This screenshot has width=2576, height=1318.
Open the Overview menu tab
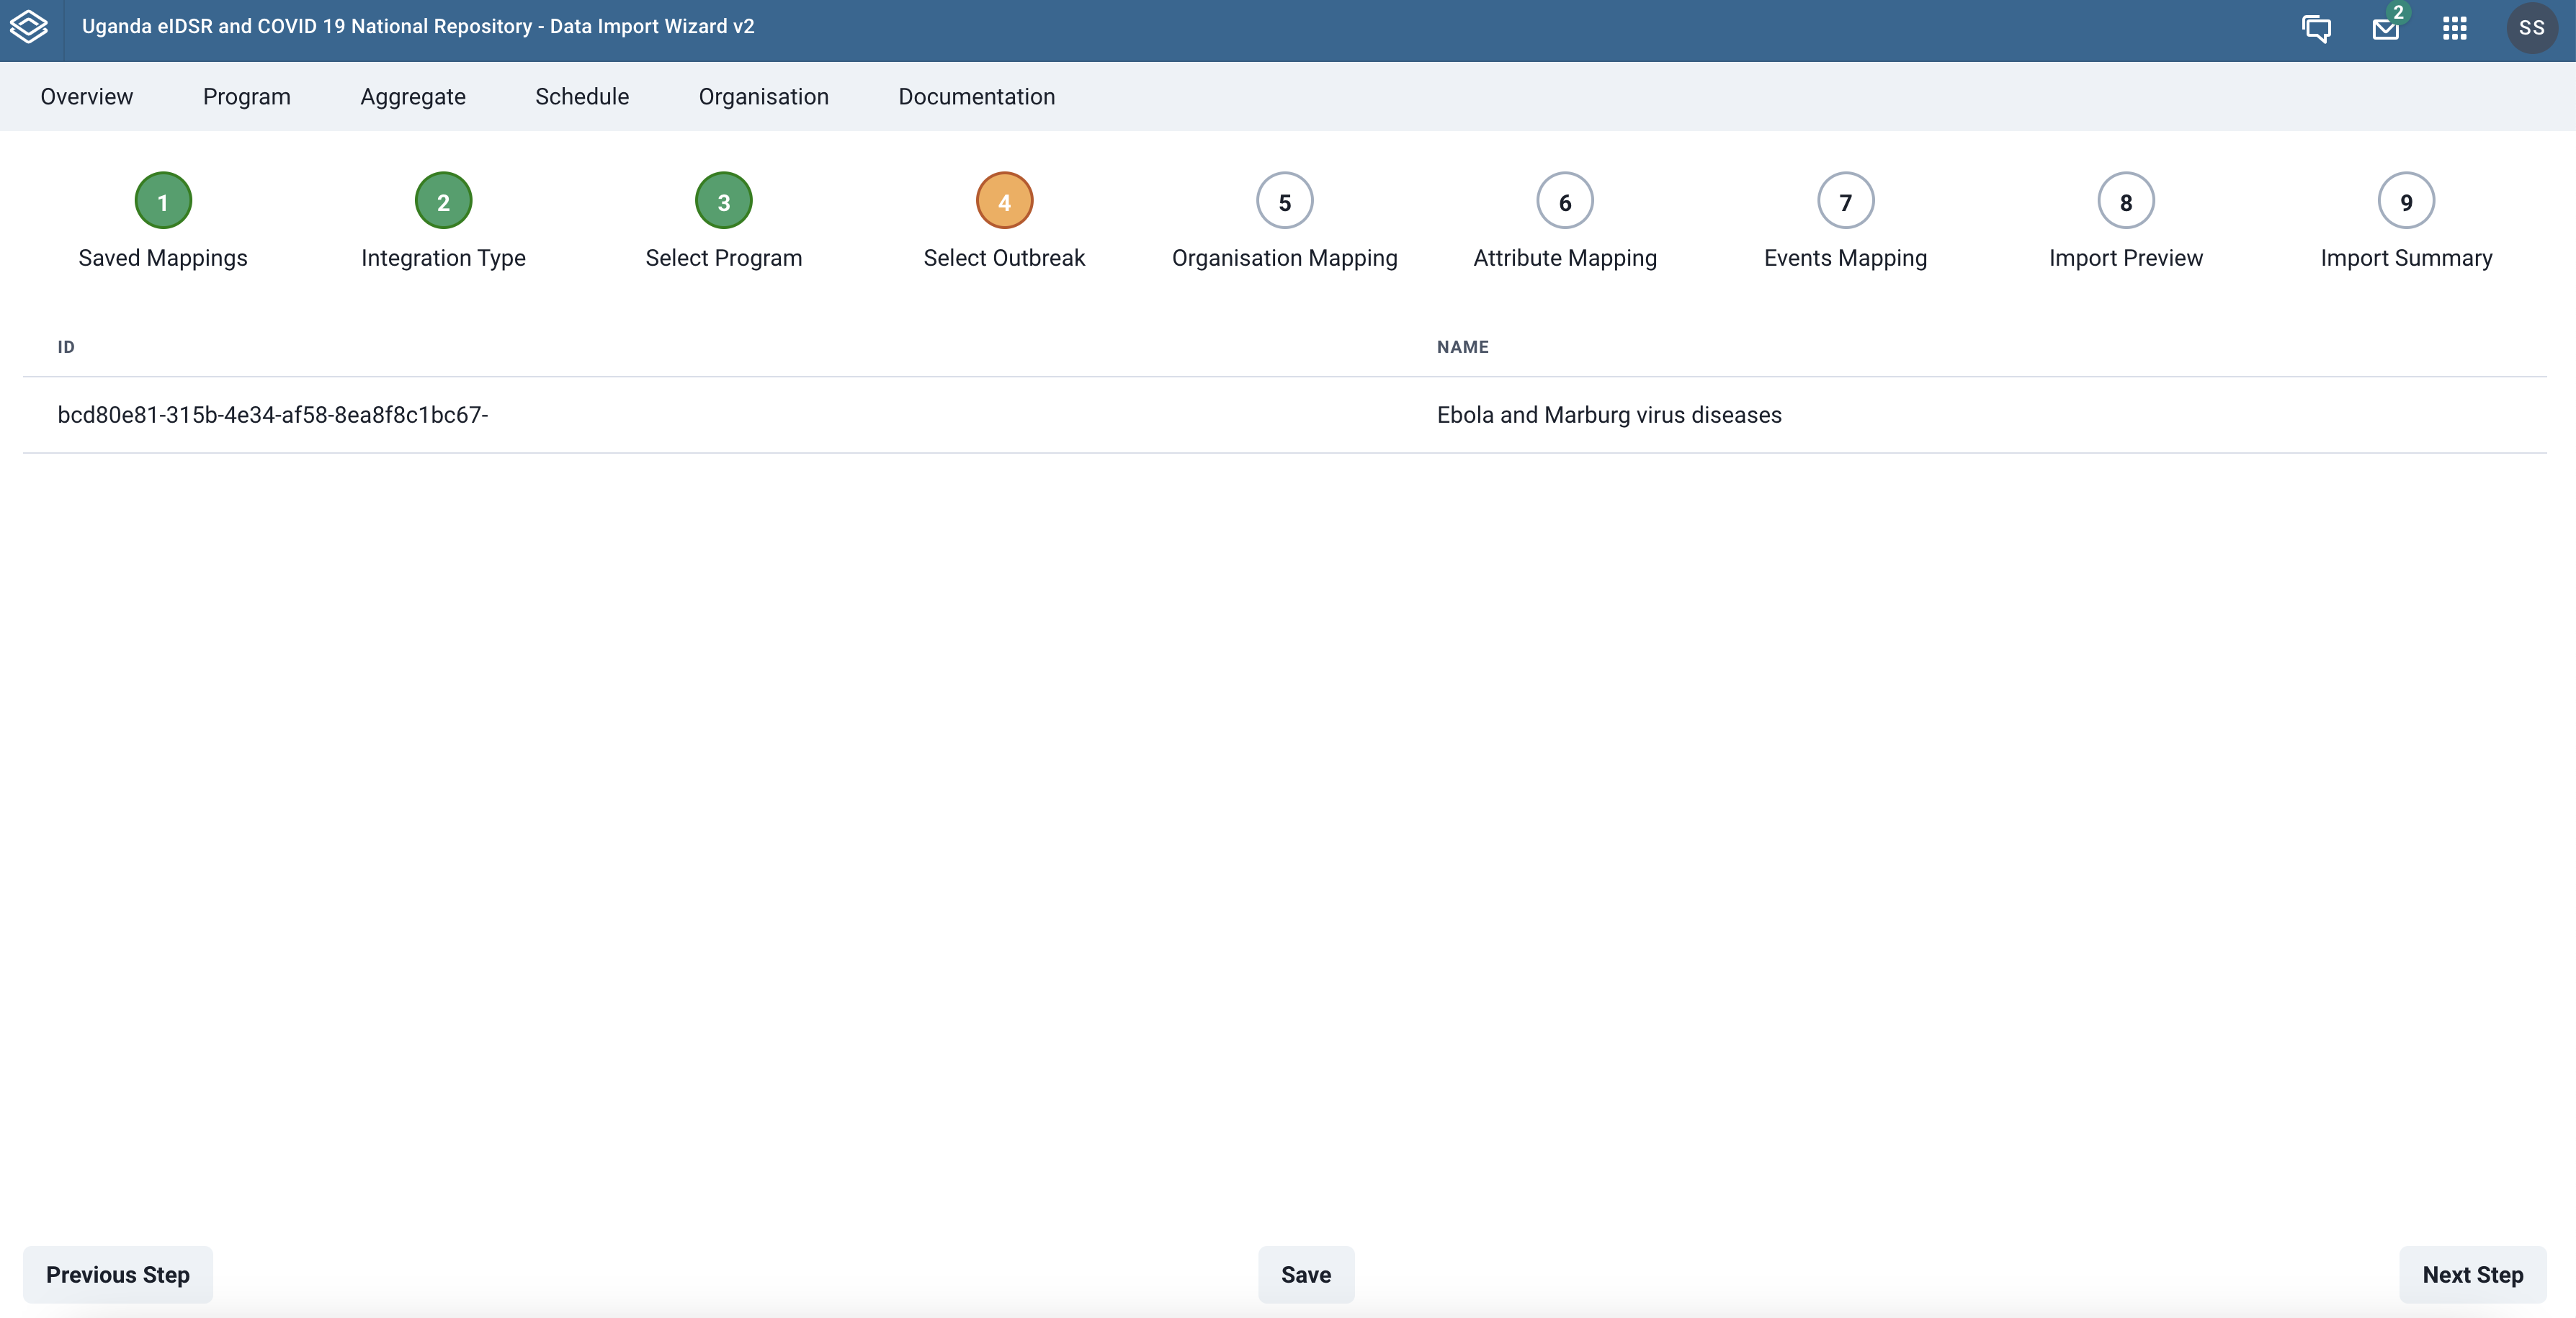86,96
